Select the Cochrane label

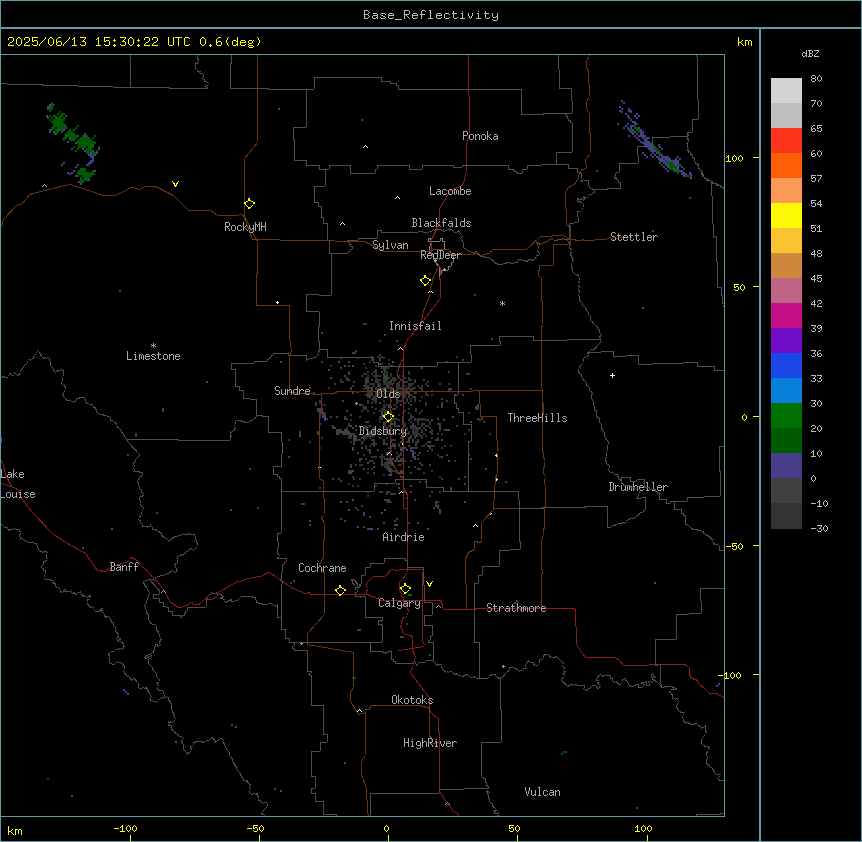coord(322,568)
